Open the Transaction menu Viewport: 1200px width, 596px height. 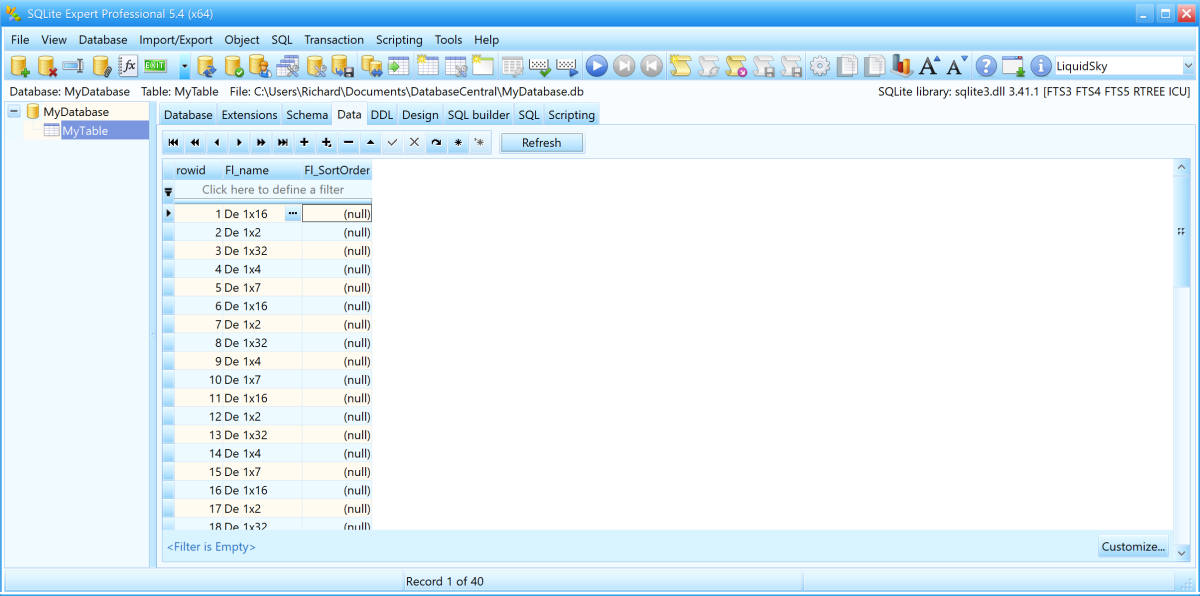pos(334,40)
